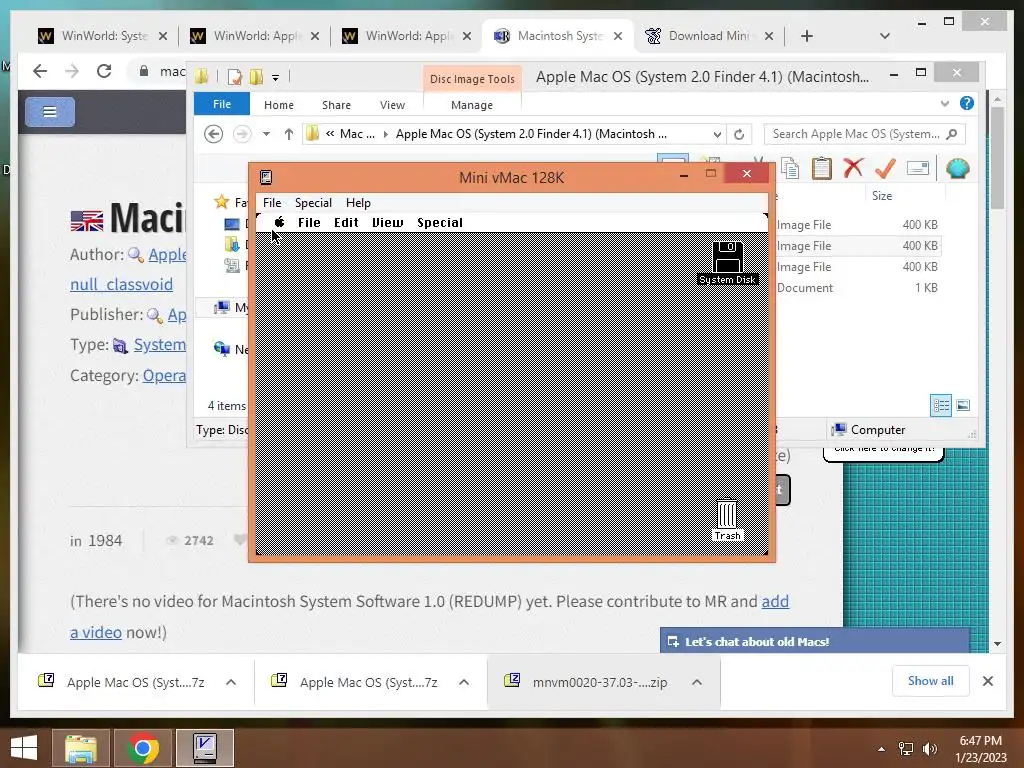Click red X delete toolbar icon
This screenshot has width=1024, height=768.
[x=853, y=168]
